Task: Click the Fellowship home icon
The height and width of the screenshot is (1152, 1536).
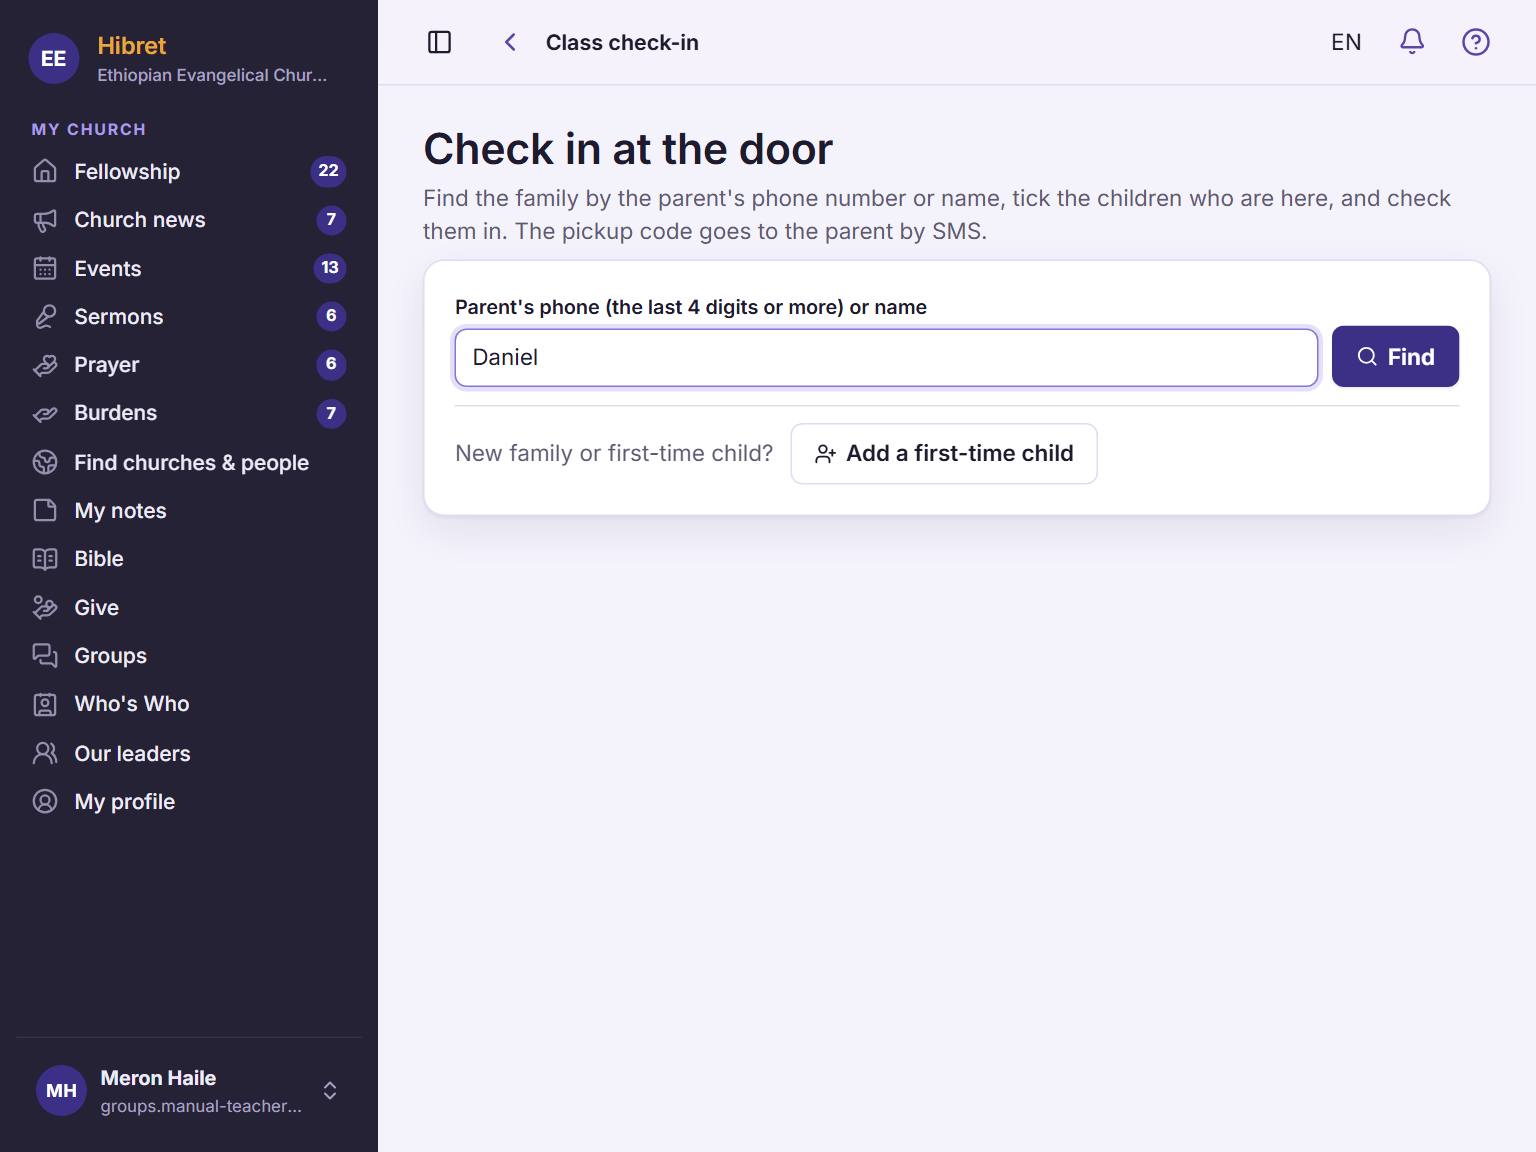Action: tap(45, 171)
